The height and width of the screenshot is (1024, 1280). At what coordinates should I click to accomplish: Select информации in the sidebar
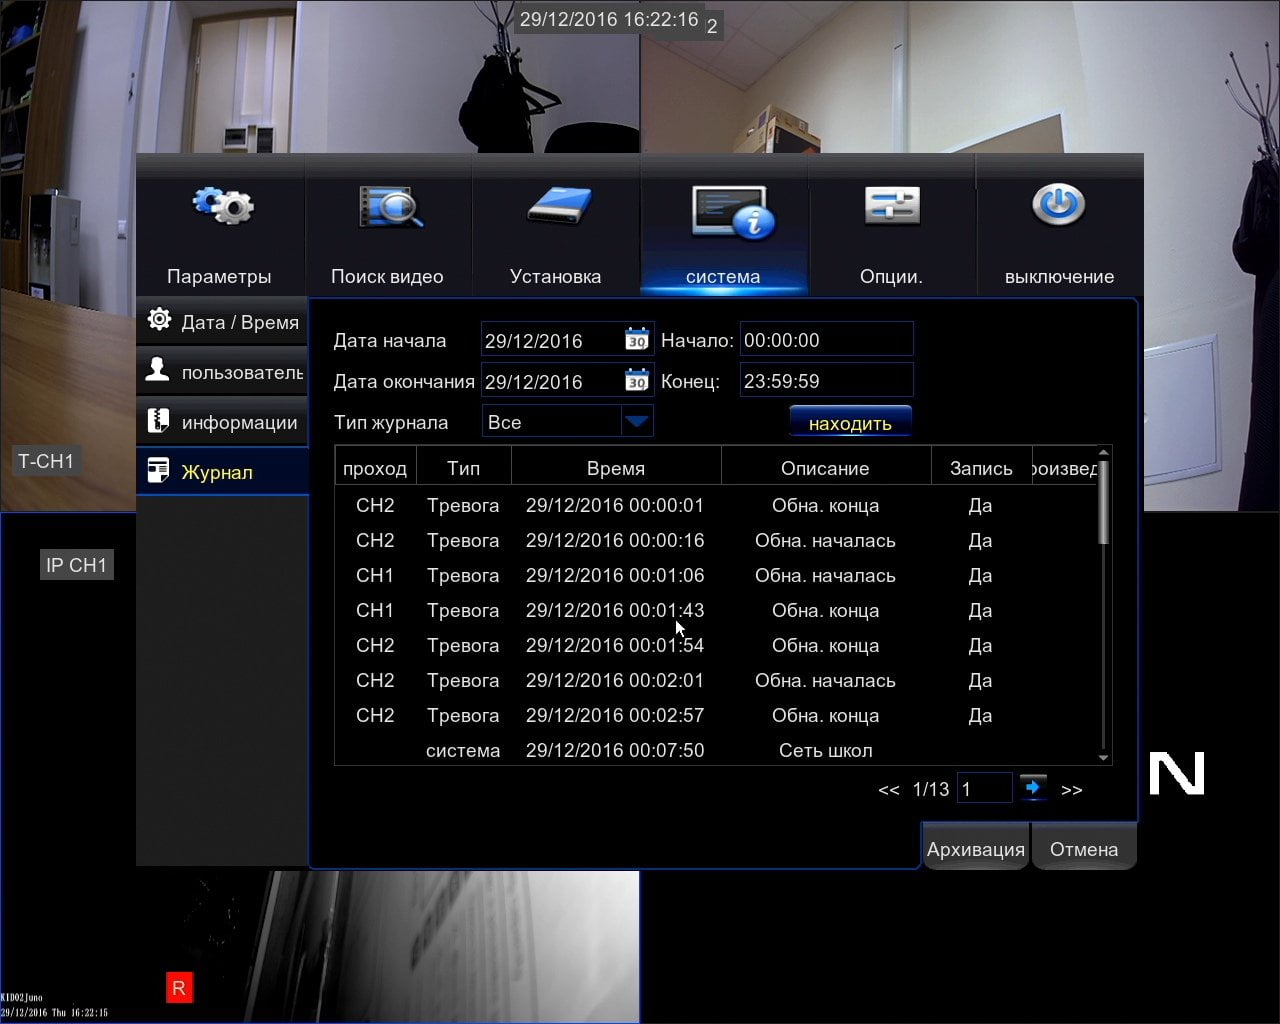222,421
